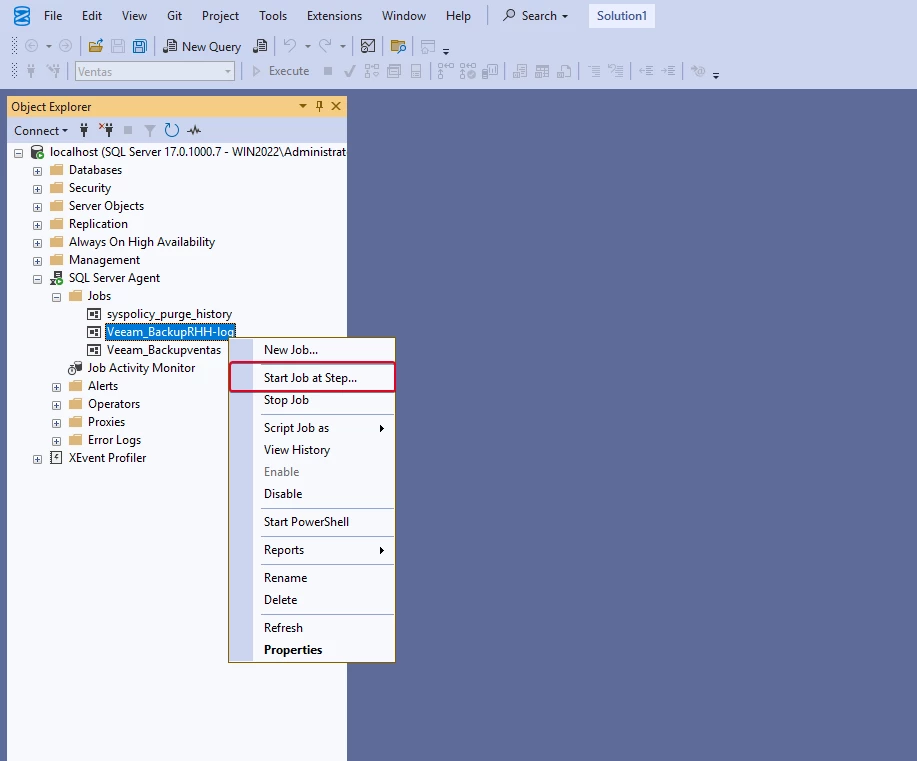
Task: Select the Operators folder
Action: point(114,404)
